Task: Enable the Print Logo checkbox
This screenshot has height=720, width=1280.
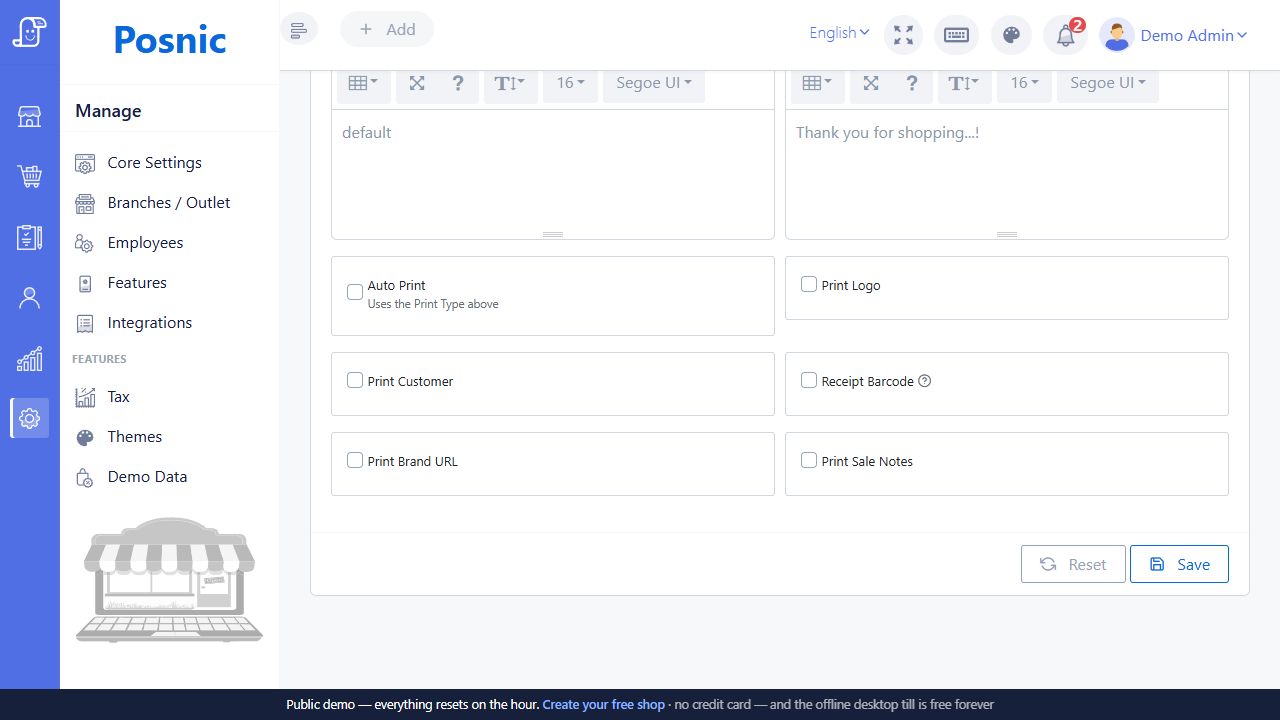Action: [809, 284]
